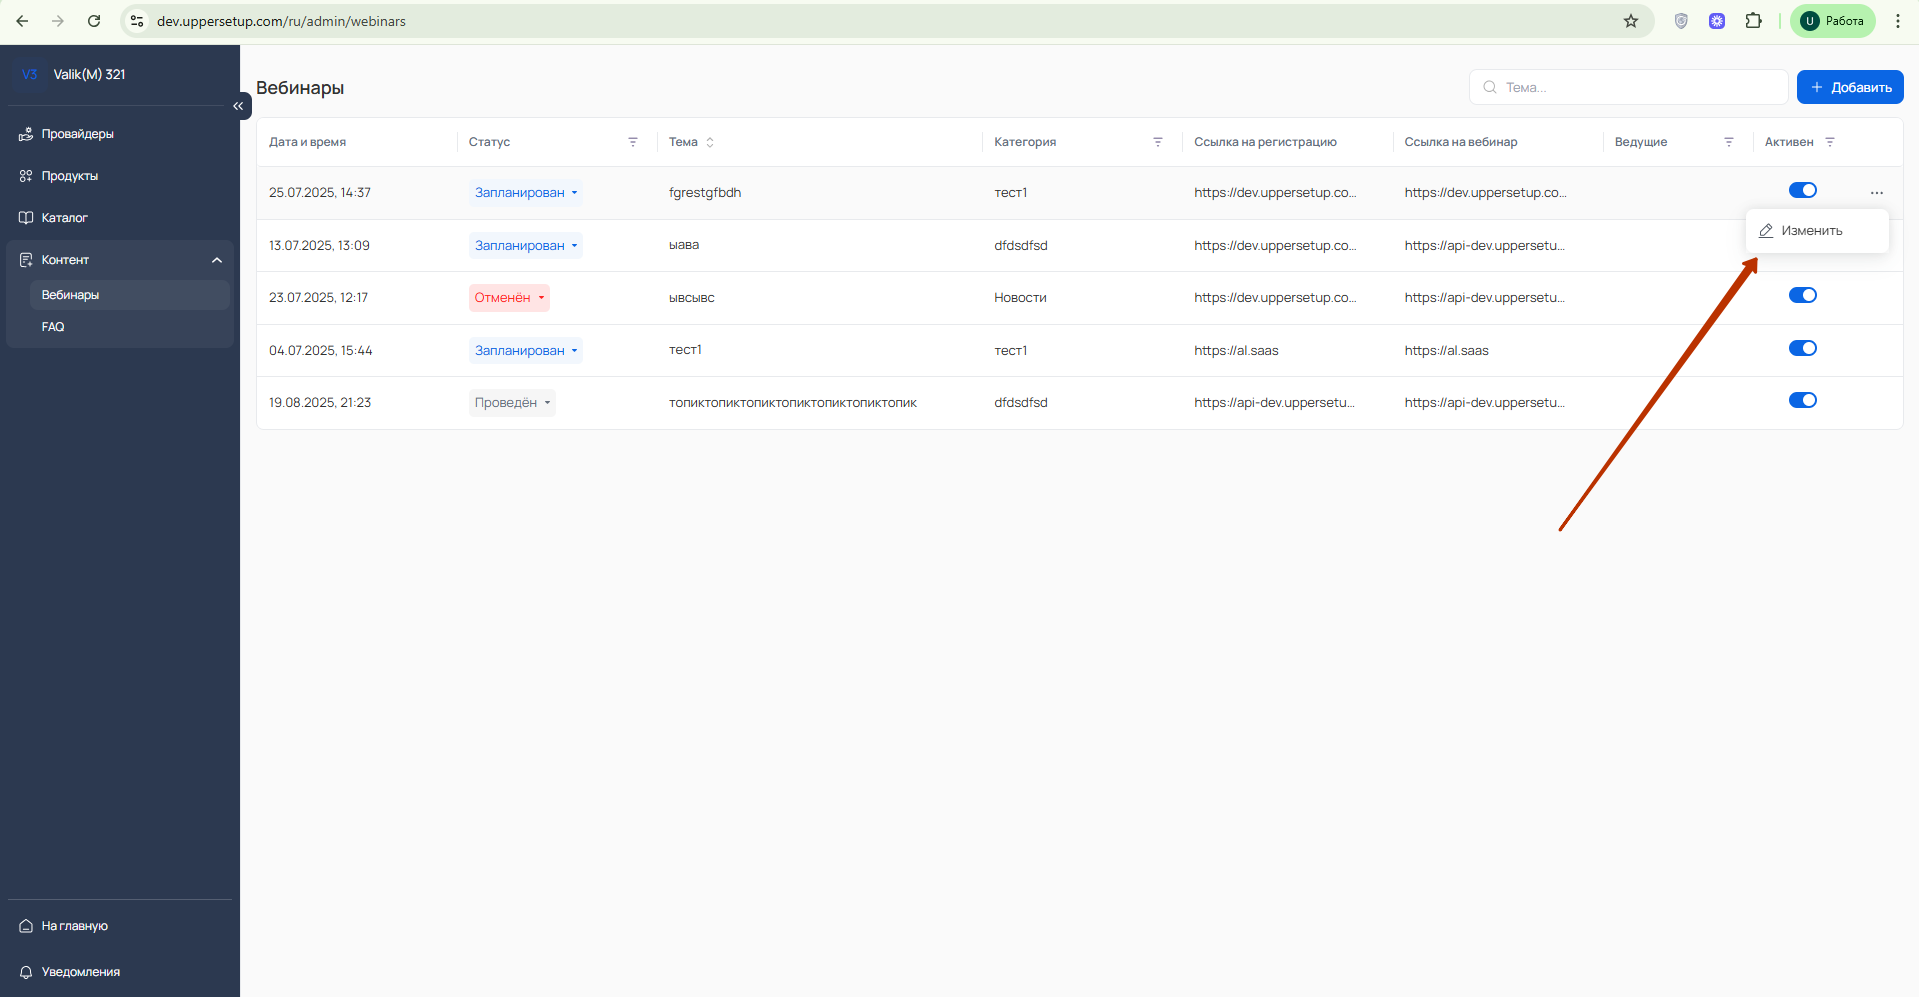
Task: Open webinar link of fgrestgfbdh row
Action: coord(1485,193)
